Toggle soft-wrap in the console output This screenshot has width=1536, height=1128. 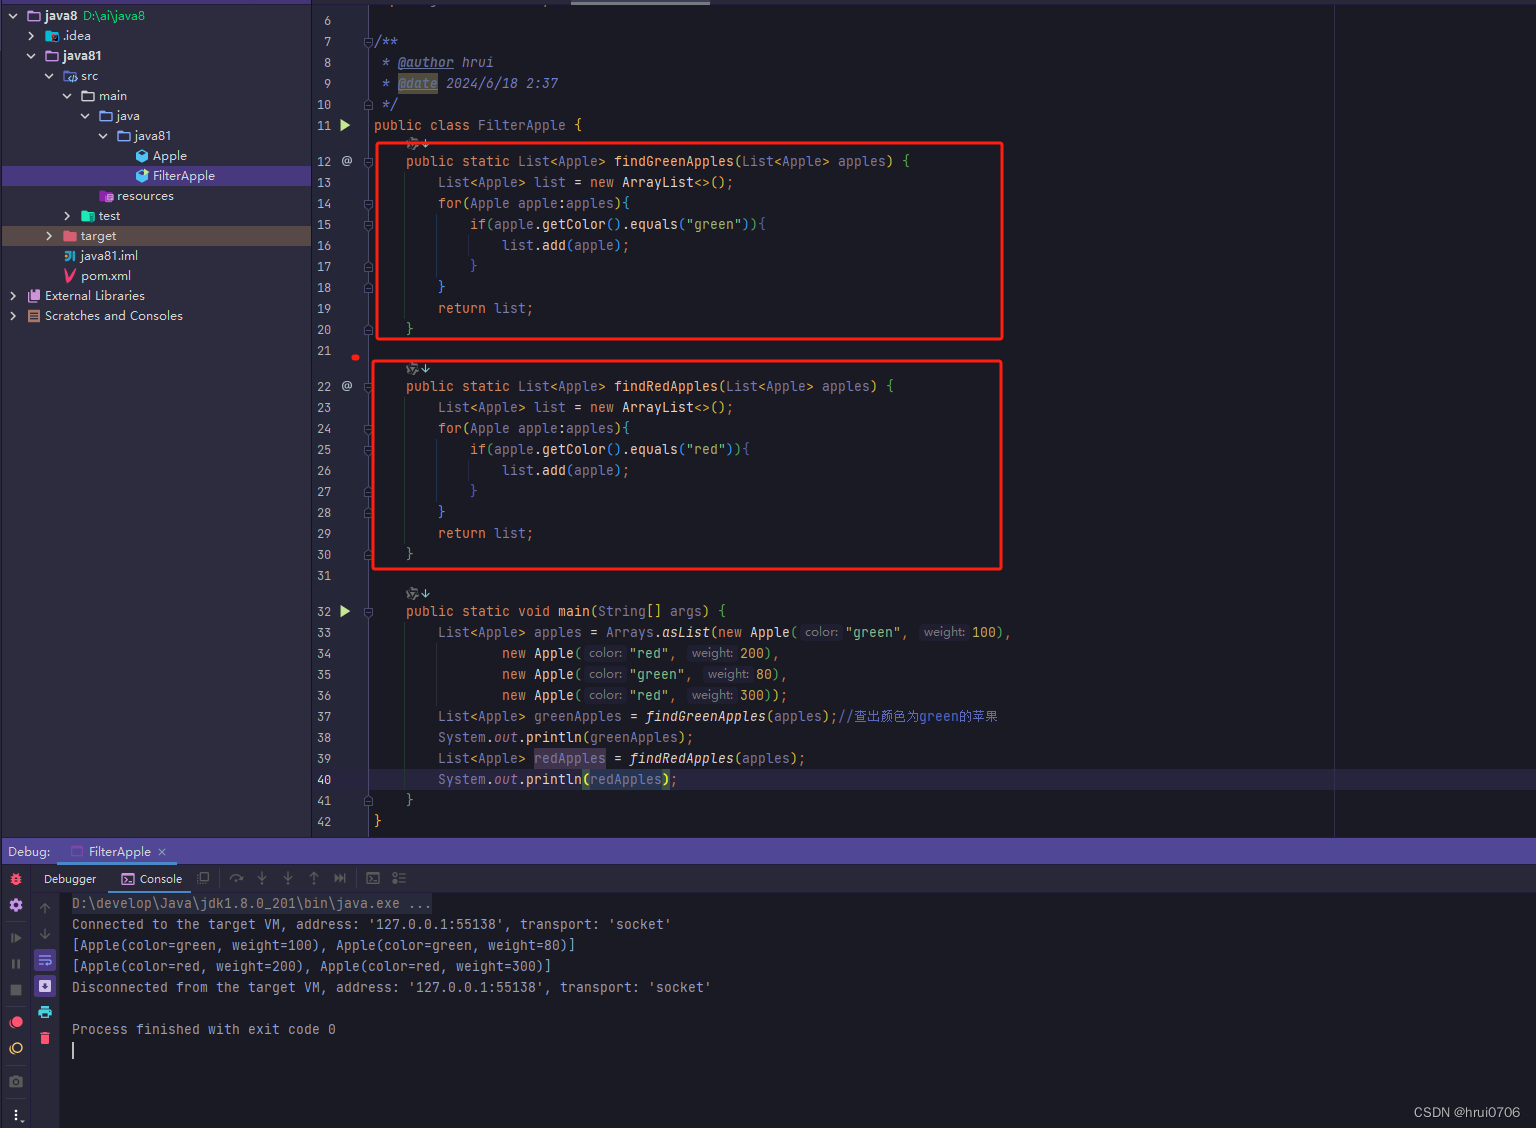click(x=45, y=961)
